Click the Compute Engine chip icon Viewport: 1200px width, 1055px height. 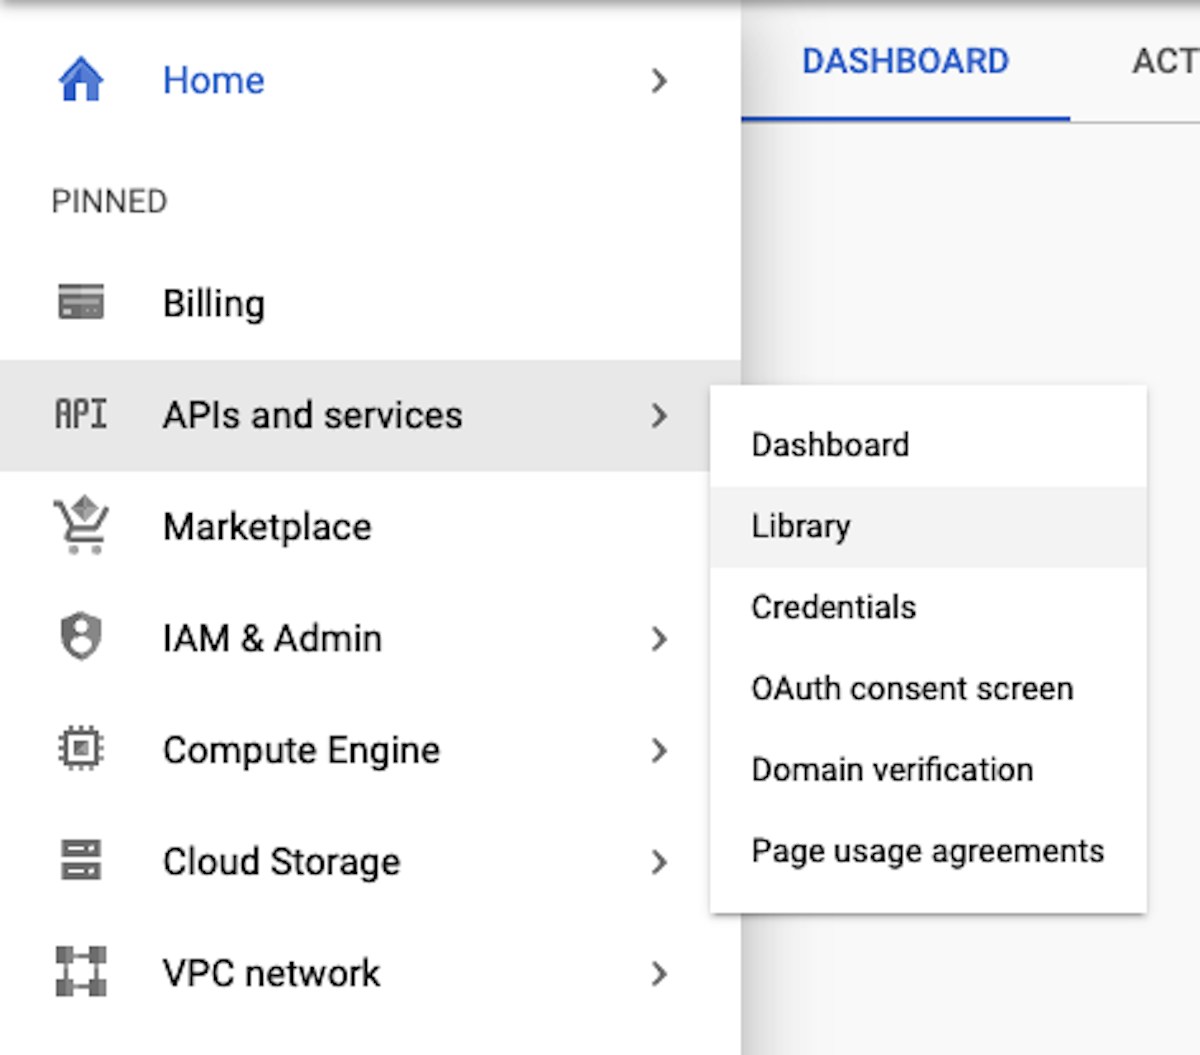(81, 749)
